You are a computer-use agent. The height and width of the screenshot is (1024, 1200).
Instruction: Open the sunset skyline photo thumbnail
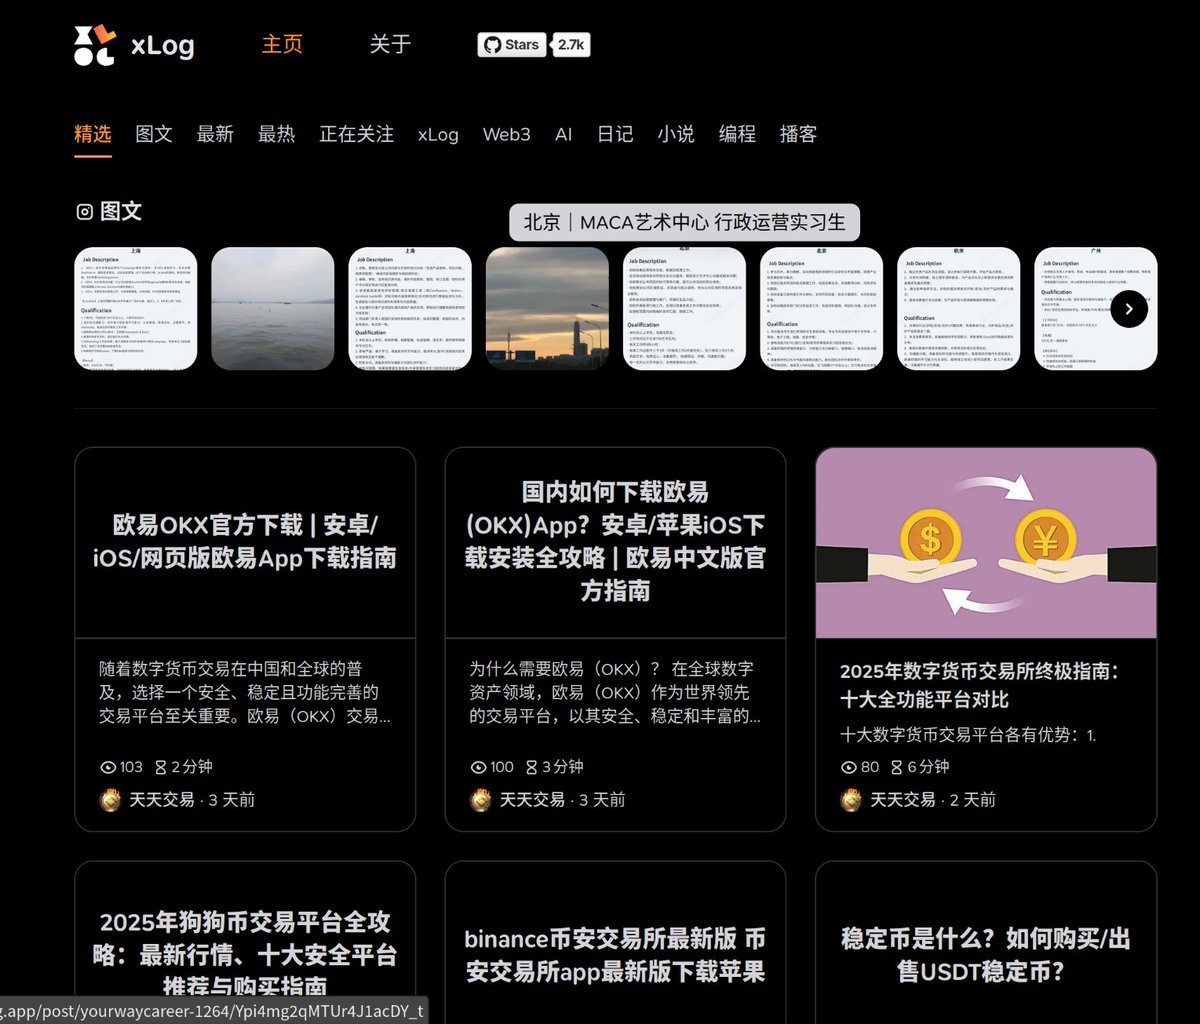point(547,308)
